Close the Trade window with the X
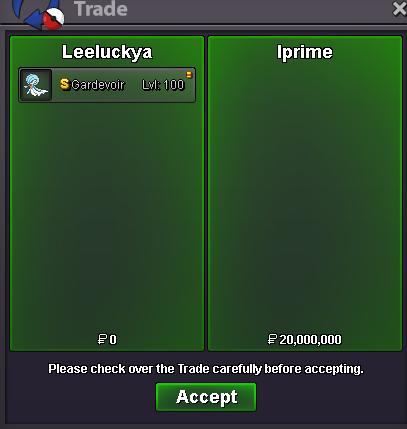This screenshot has width=407, height=429. pos(399,9)
